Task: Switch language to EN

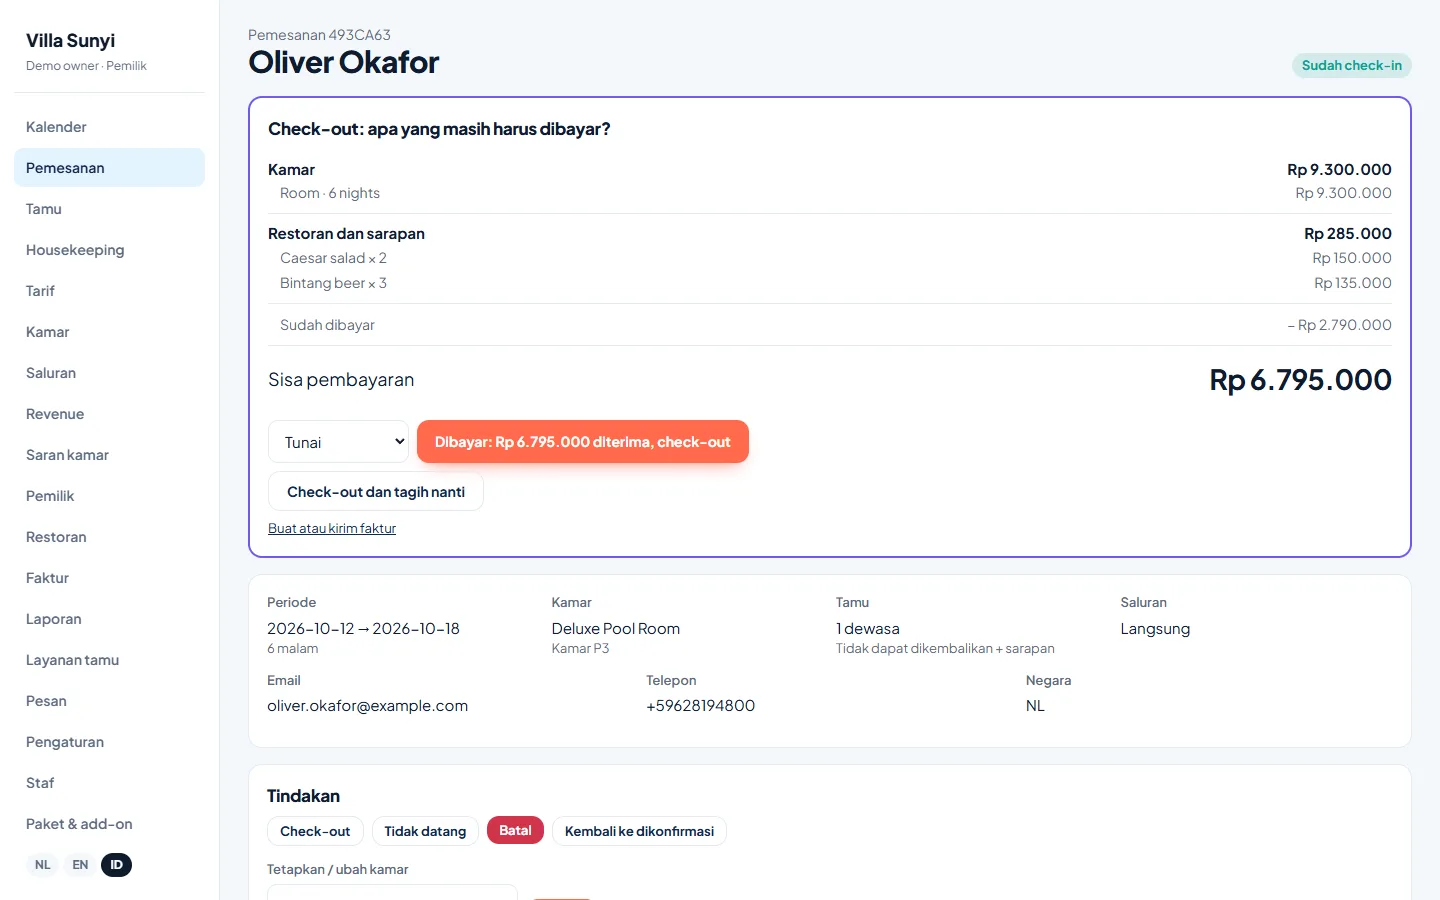Action: coord(80,865)
